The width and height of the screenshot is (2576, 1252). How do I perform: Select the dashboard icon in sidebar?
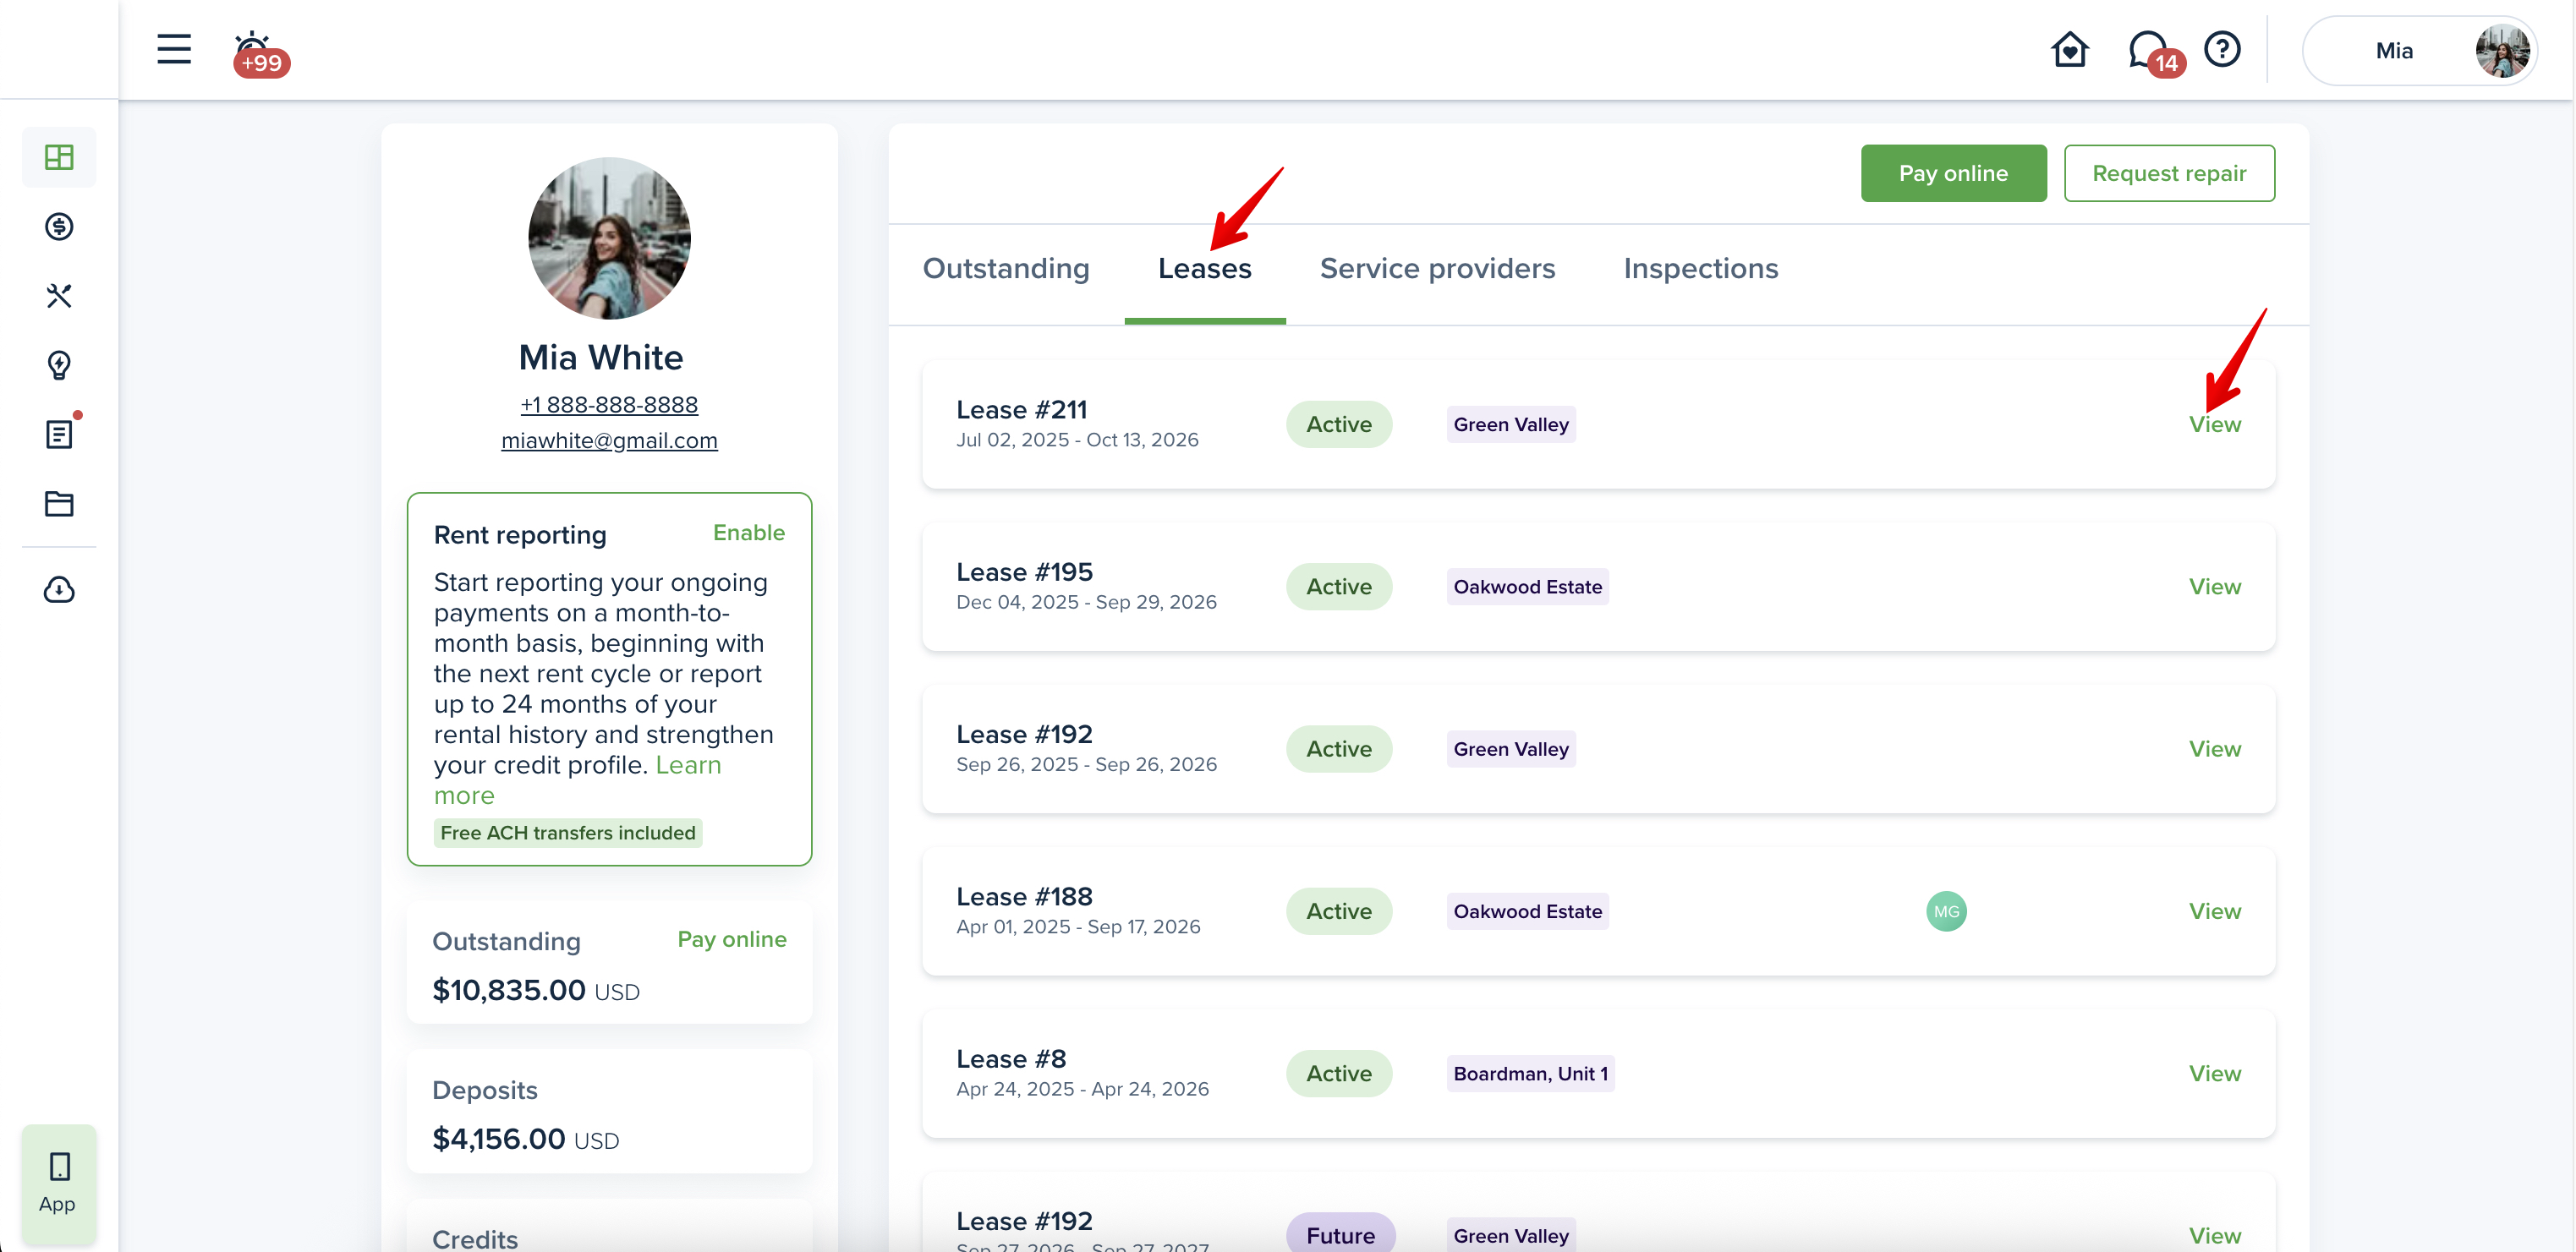tap(59, 157)
